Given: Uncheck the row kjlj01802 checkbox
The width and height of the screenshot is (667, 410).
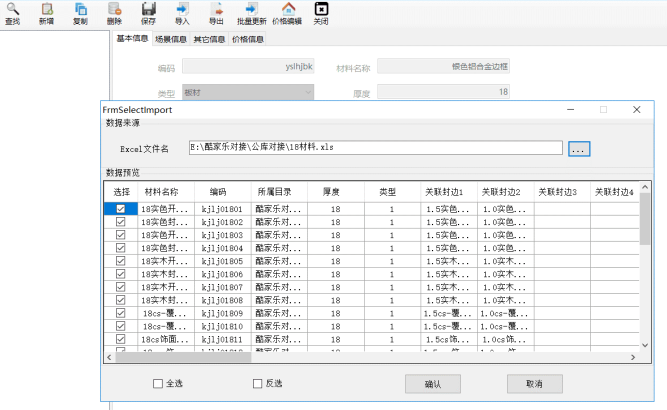Looking at the screenshot, I should (x=121, y=222).
